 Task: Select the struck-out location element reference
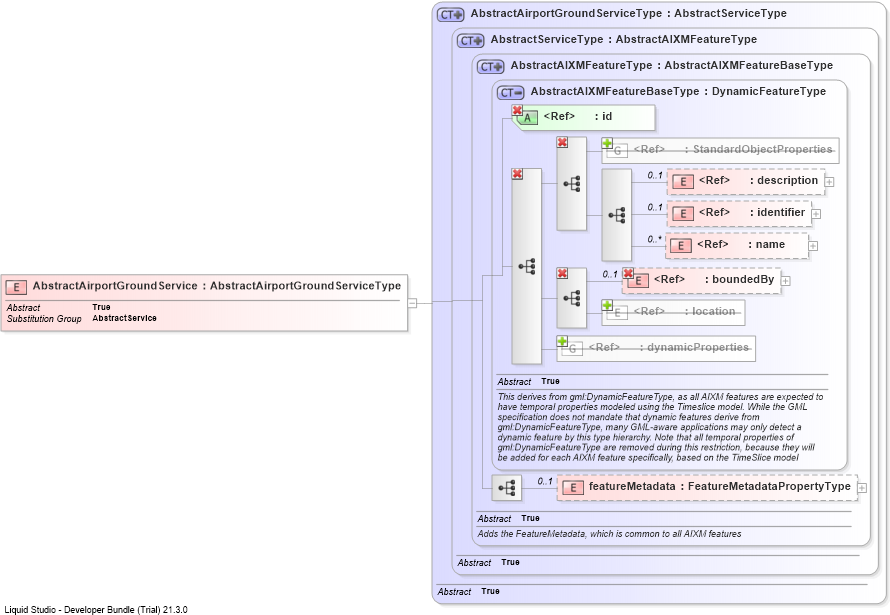tap(673, 313)
